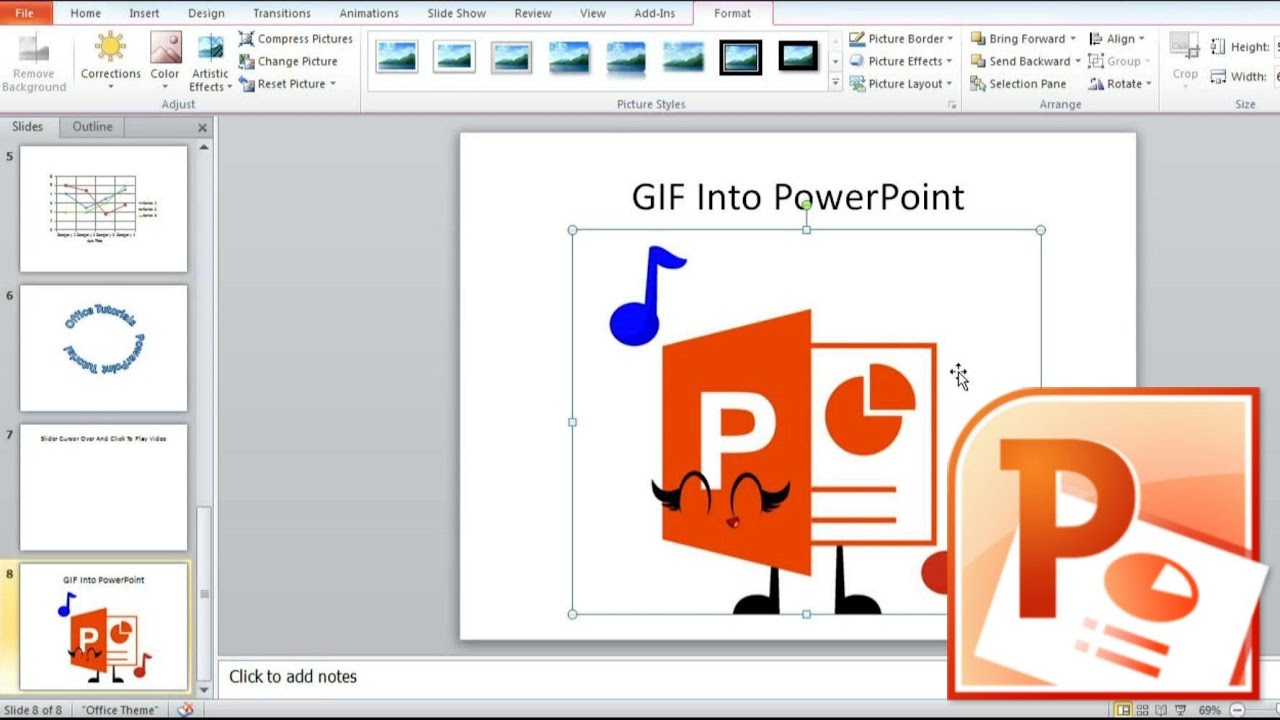The image size is (1280, 720).
Task: Switch to the Add-Ins tab
Action: click(x=654, y=13)
